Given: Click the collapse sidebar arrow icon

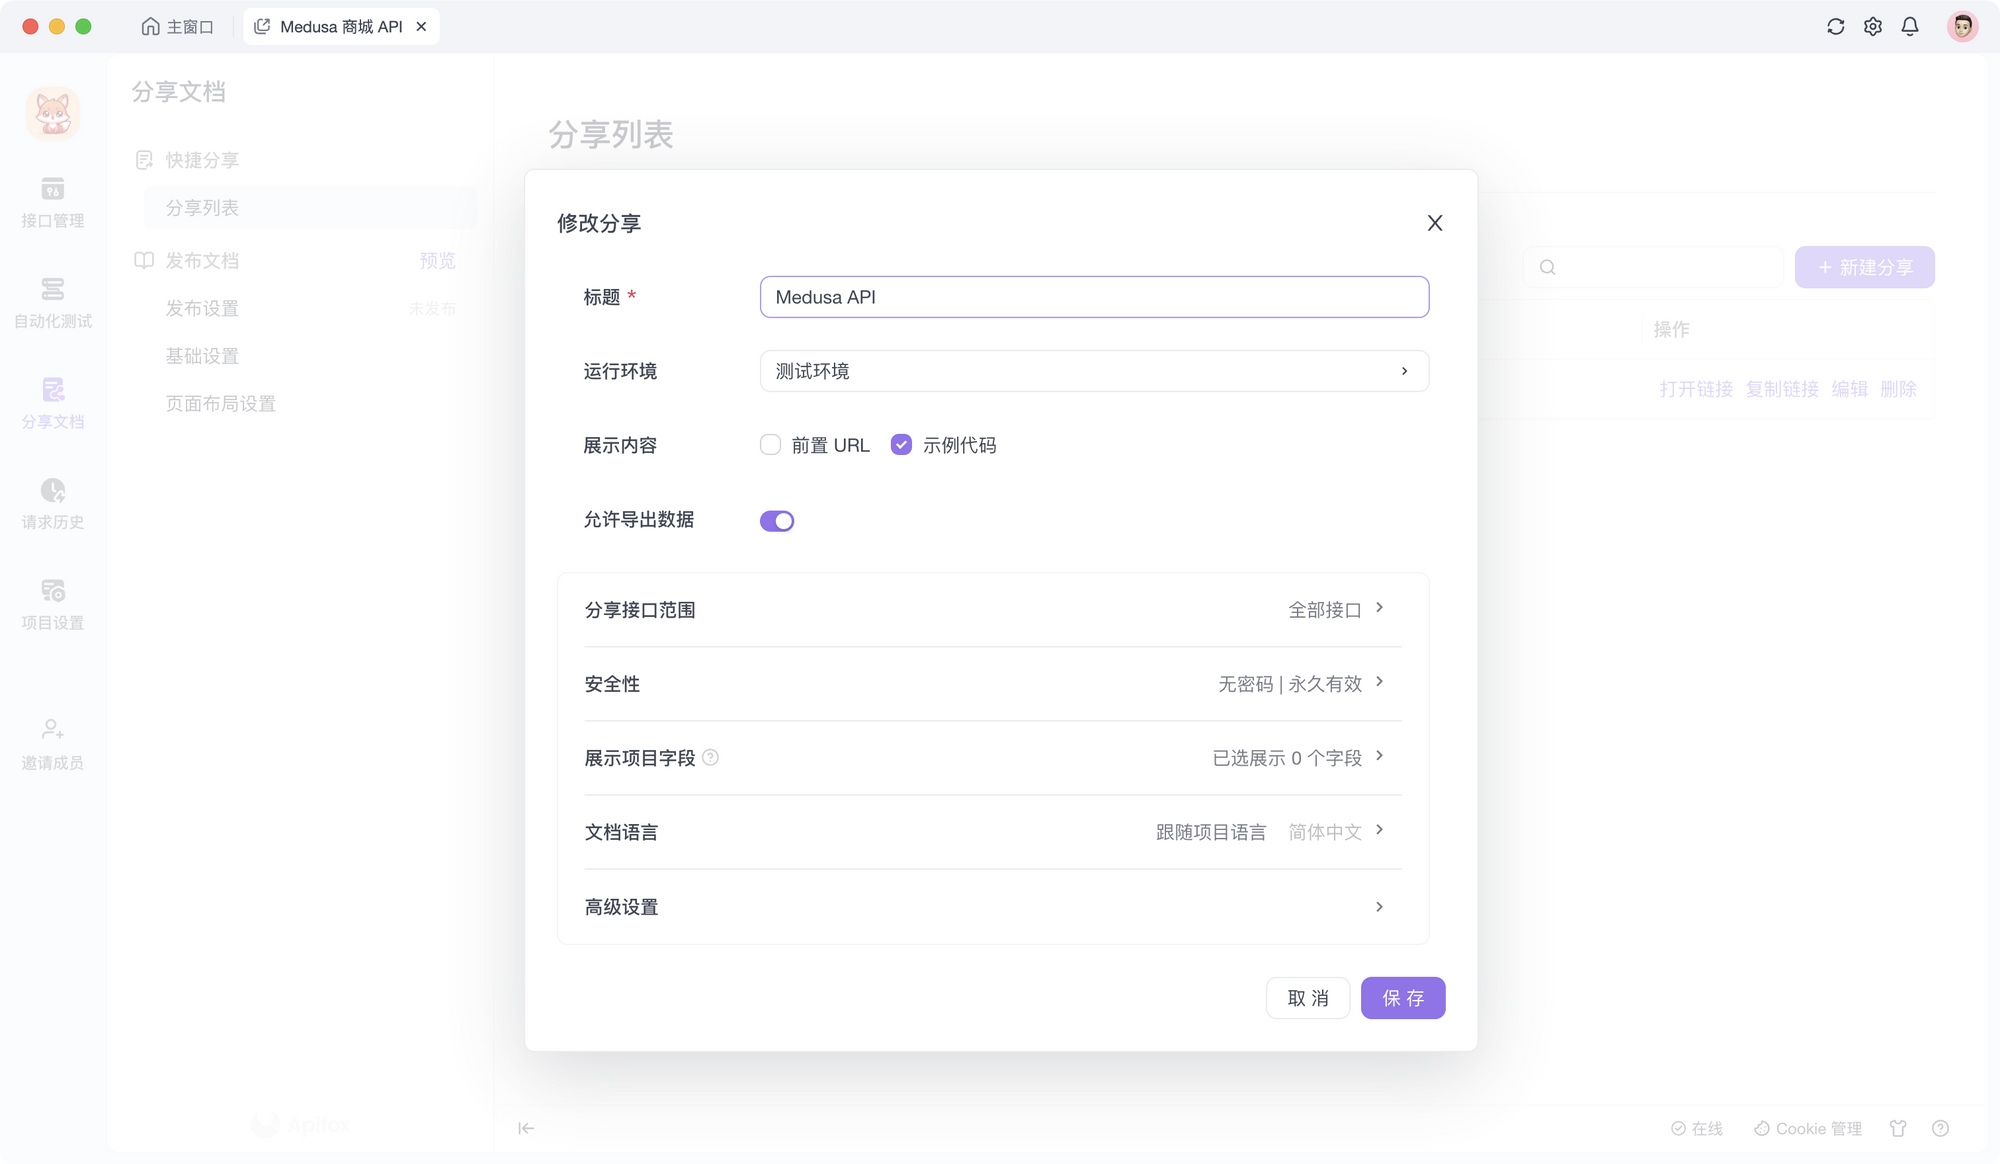Looking at the screenshot, I should tap(526, 1128).
